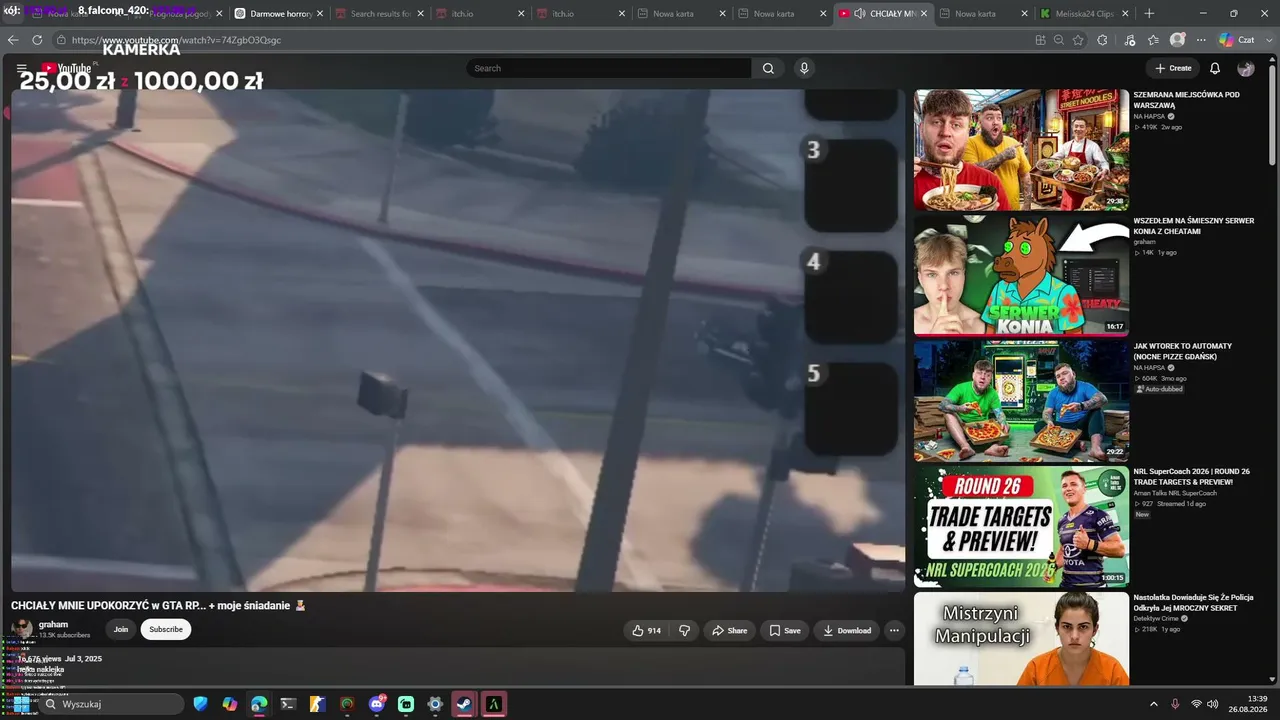Show hidden system tray icons
Viewport: 1280px width, 720px height.
click(x=1153, y=704)
